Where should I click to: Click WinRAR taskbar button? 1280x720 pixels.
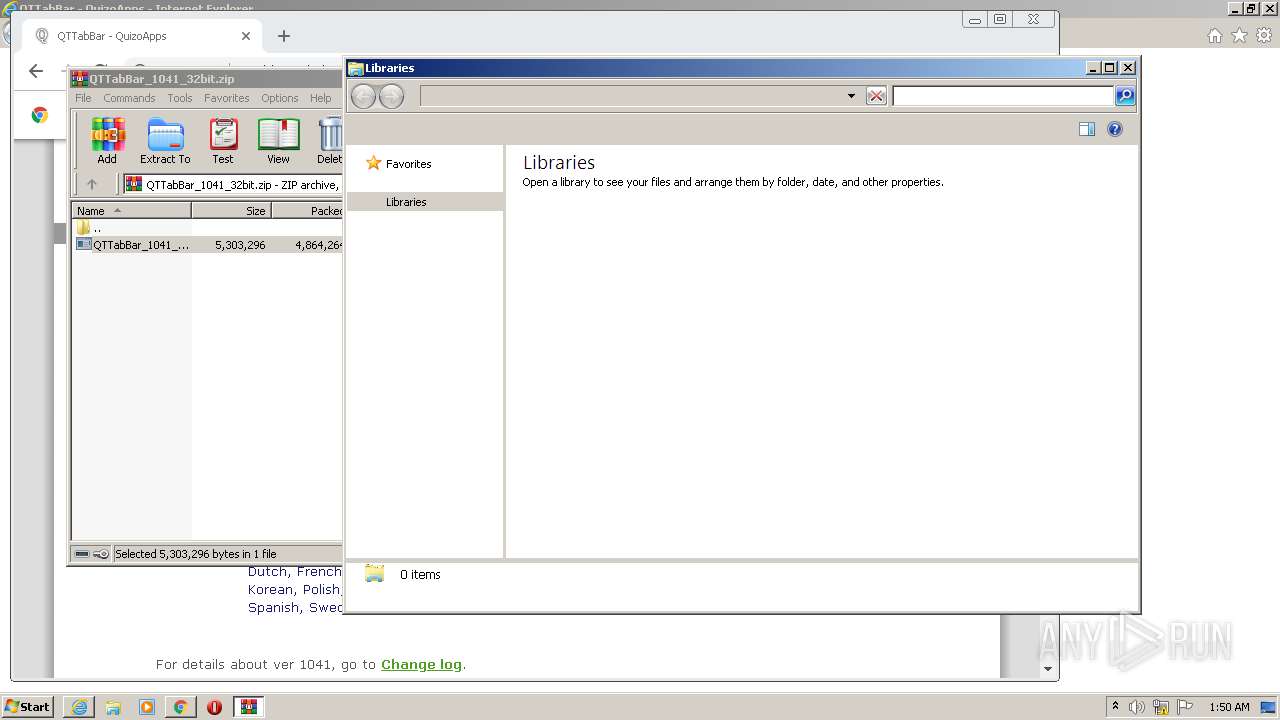pos(248,707)
